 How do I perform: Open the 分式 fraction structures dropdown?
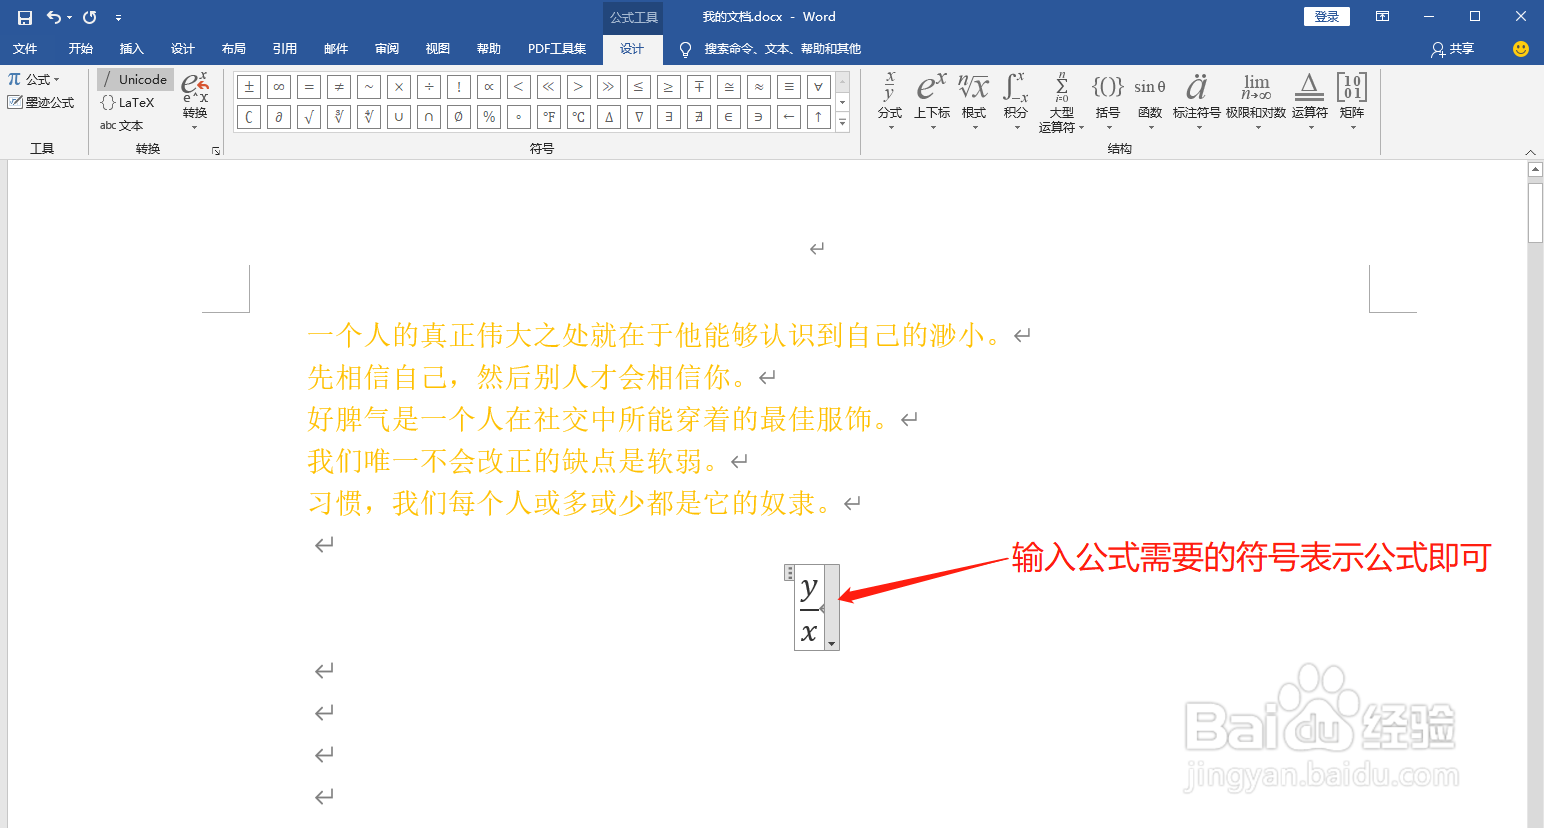[x=890, y=100]
